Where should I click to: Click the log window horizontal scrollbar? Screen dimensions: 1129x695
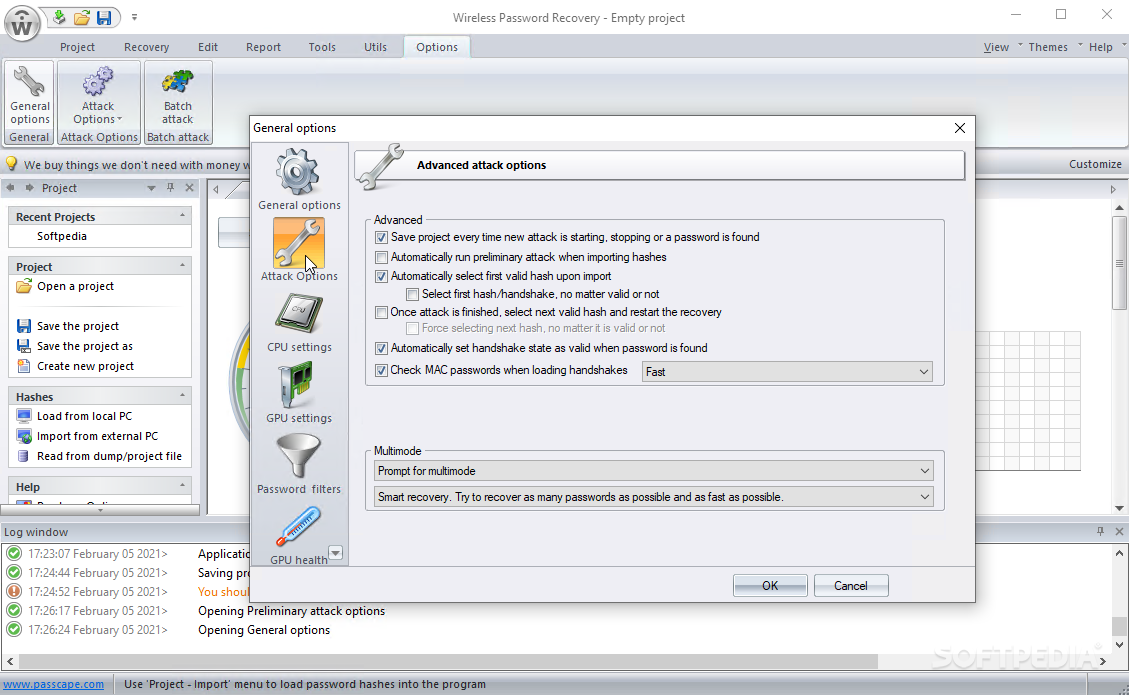pyautogui.click(x=449, y=660)
